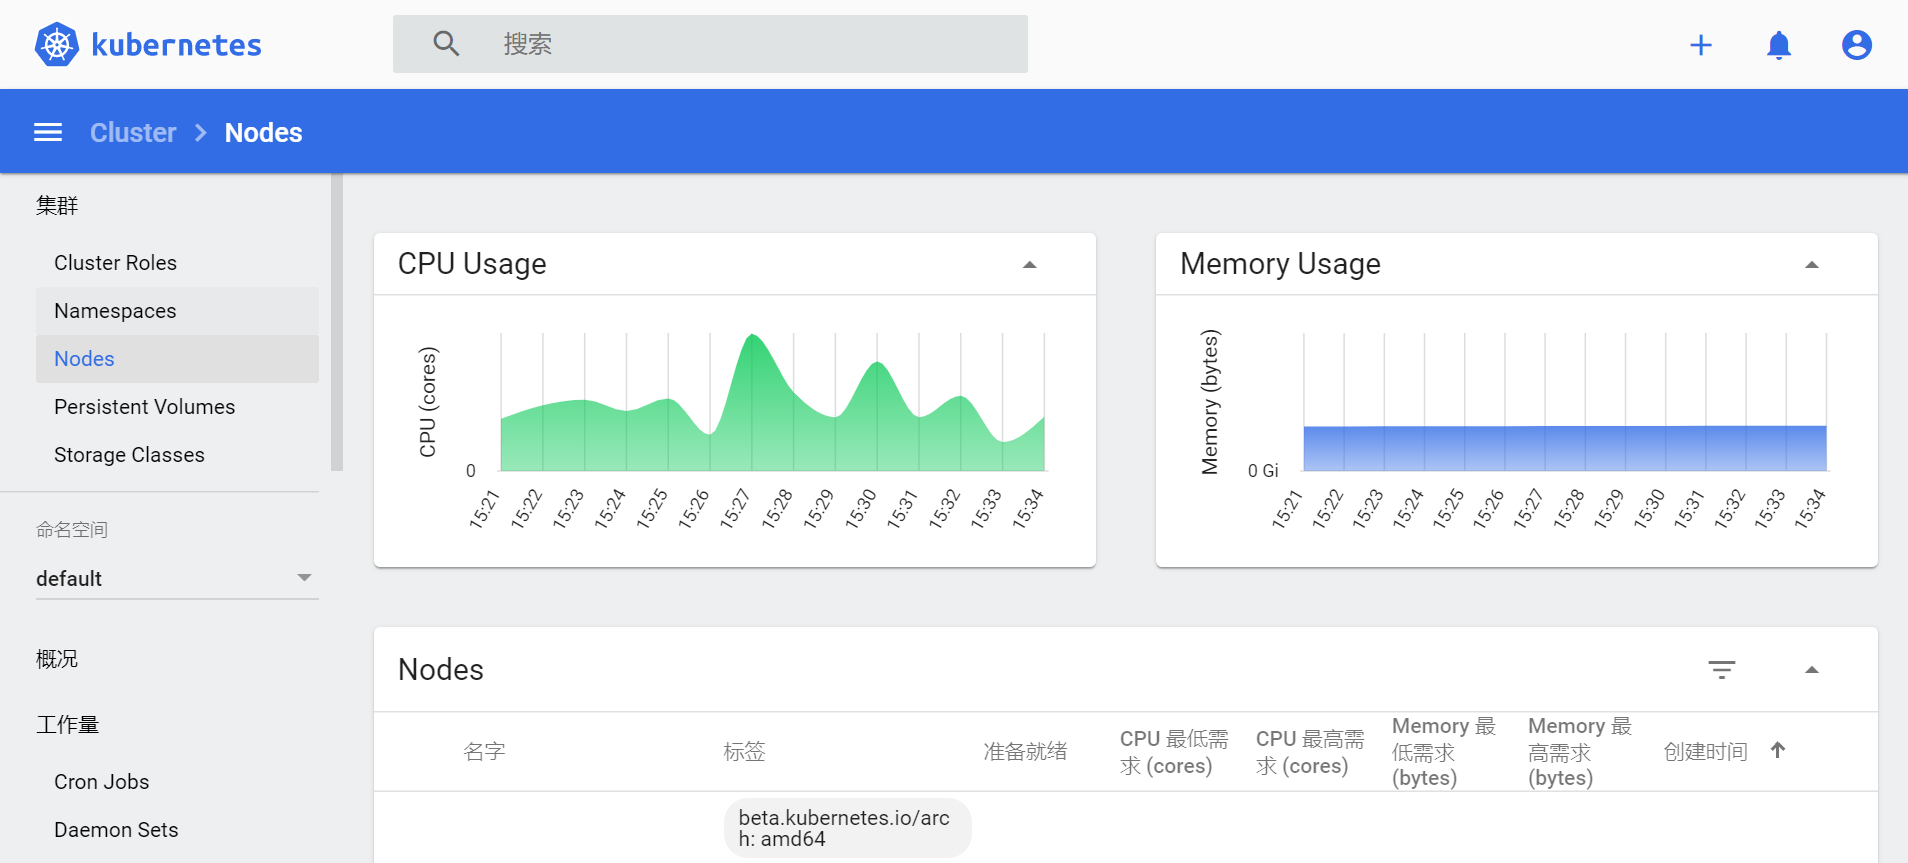Click the CPU Usage title

pyautogui.click(x=472, y=264)
